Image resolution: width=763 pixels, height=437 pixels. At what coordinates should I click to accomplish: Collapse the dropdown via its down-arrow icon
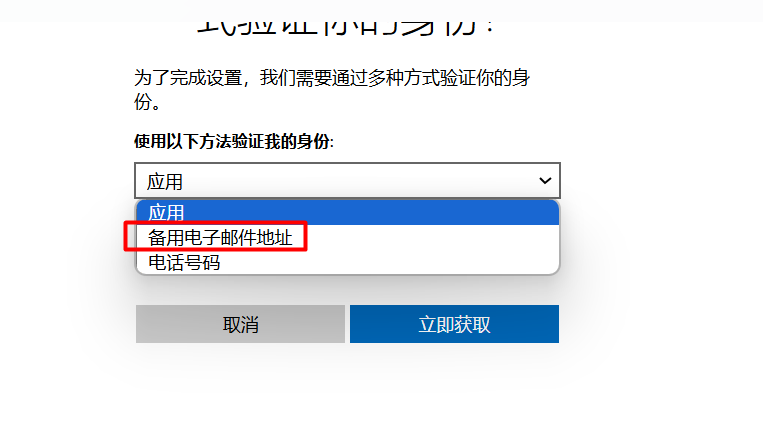pos(545,181)
